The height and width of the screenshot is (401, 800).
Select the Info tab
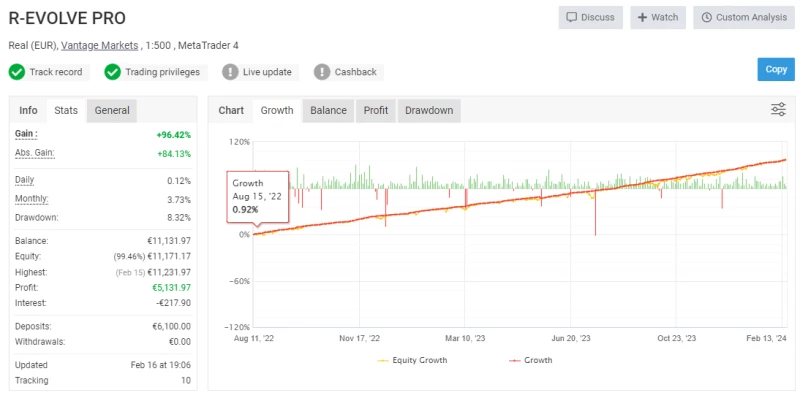[28, 110]
